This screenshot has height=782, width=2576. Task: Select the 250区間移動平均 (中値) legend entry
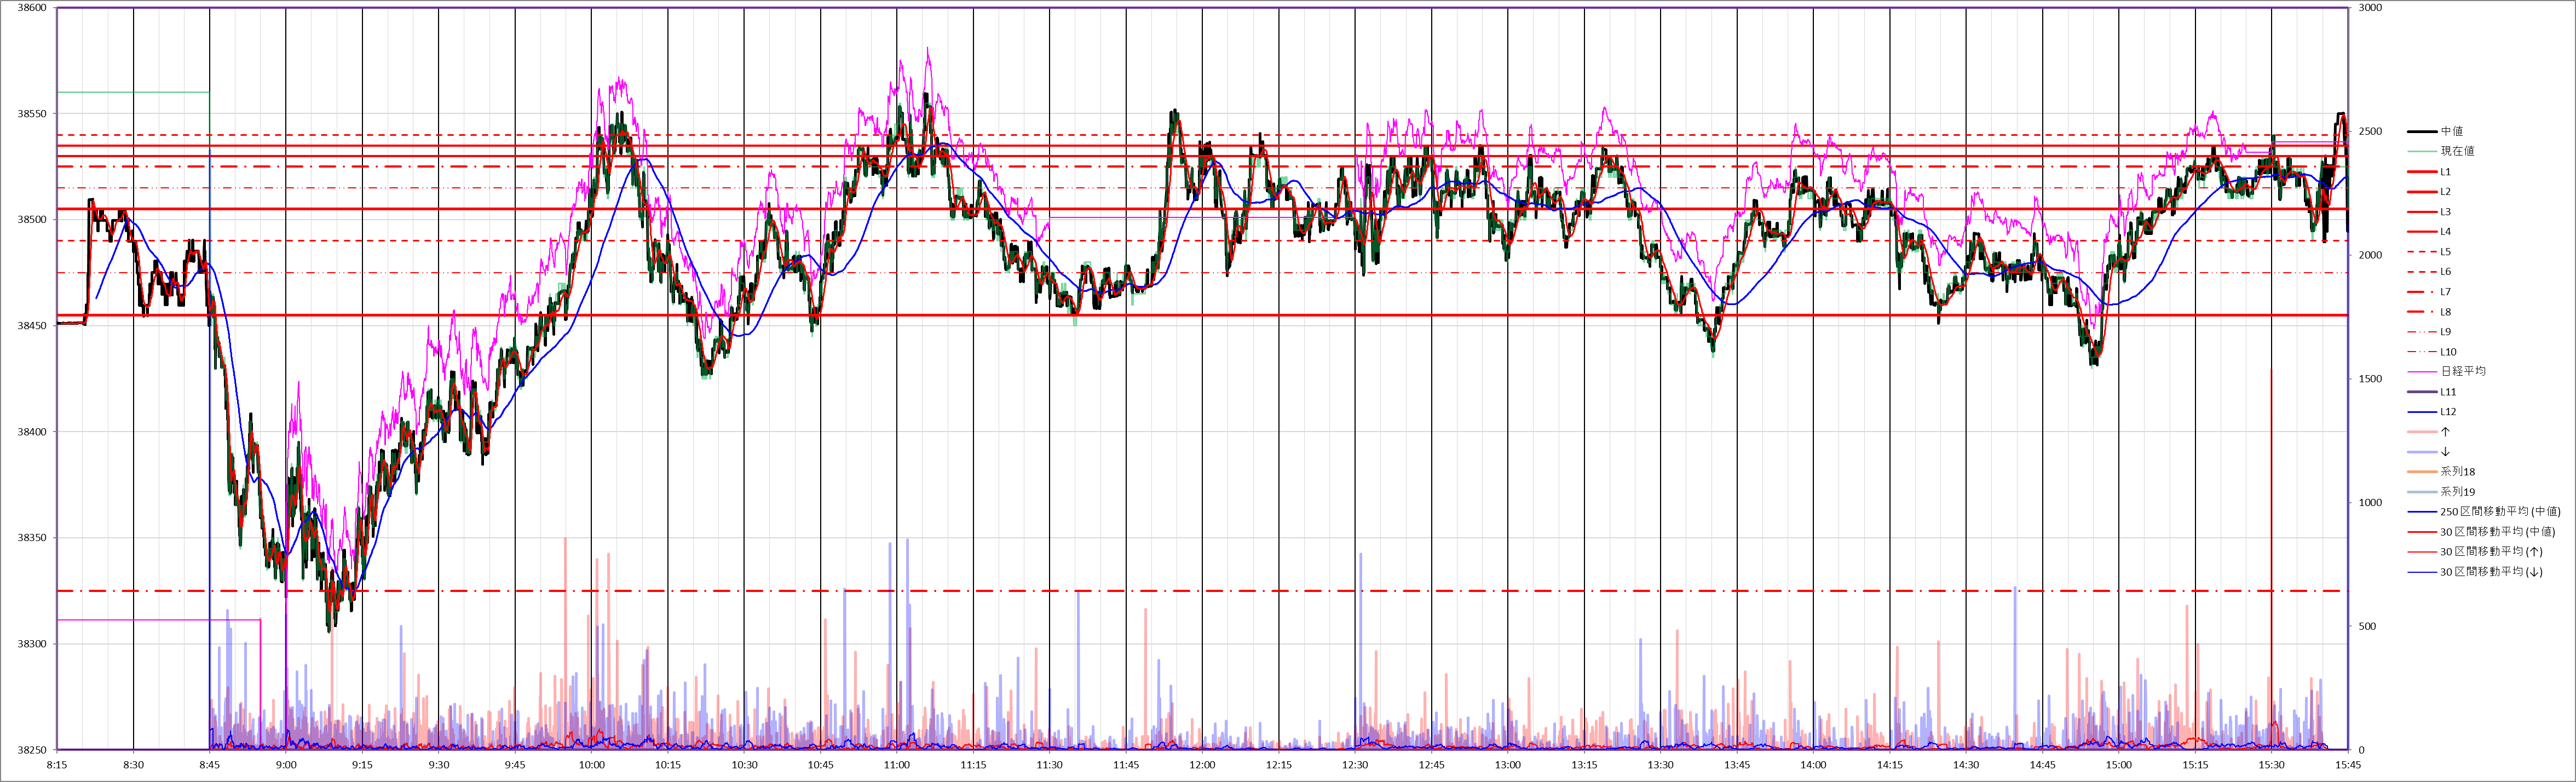(x=2483, y=512)
